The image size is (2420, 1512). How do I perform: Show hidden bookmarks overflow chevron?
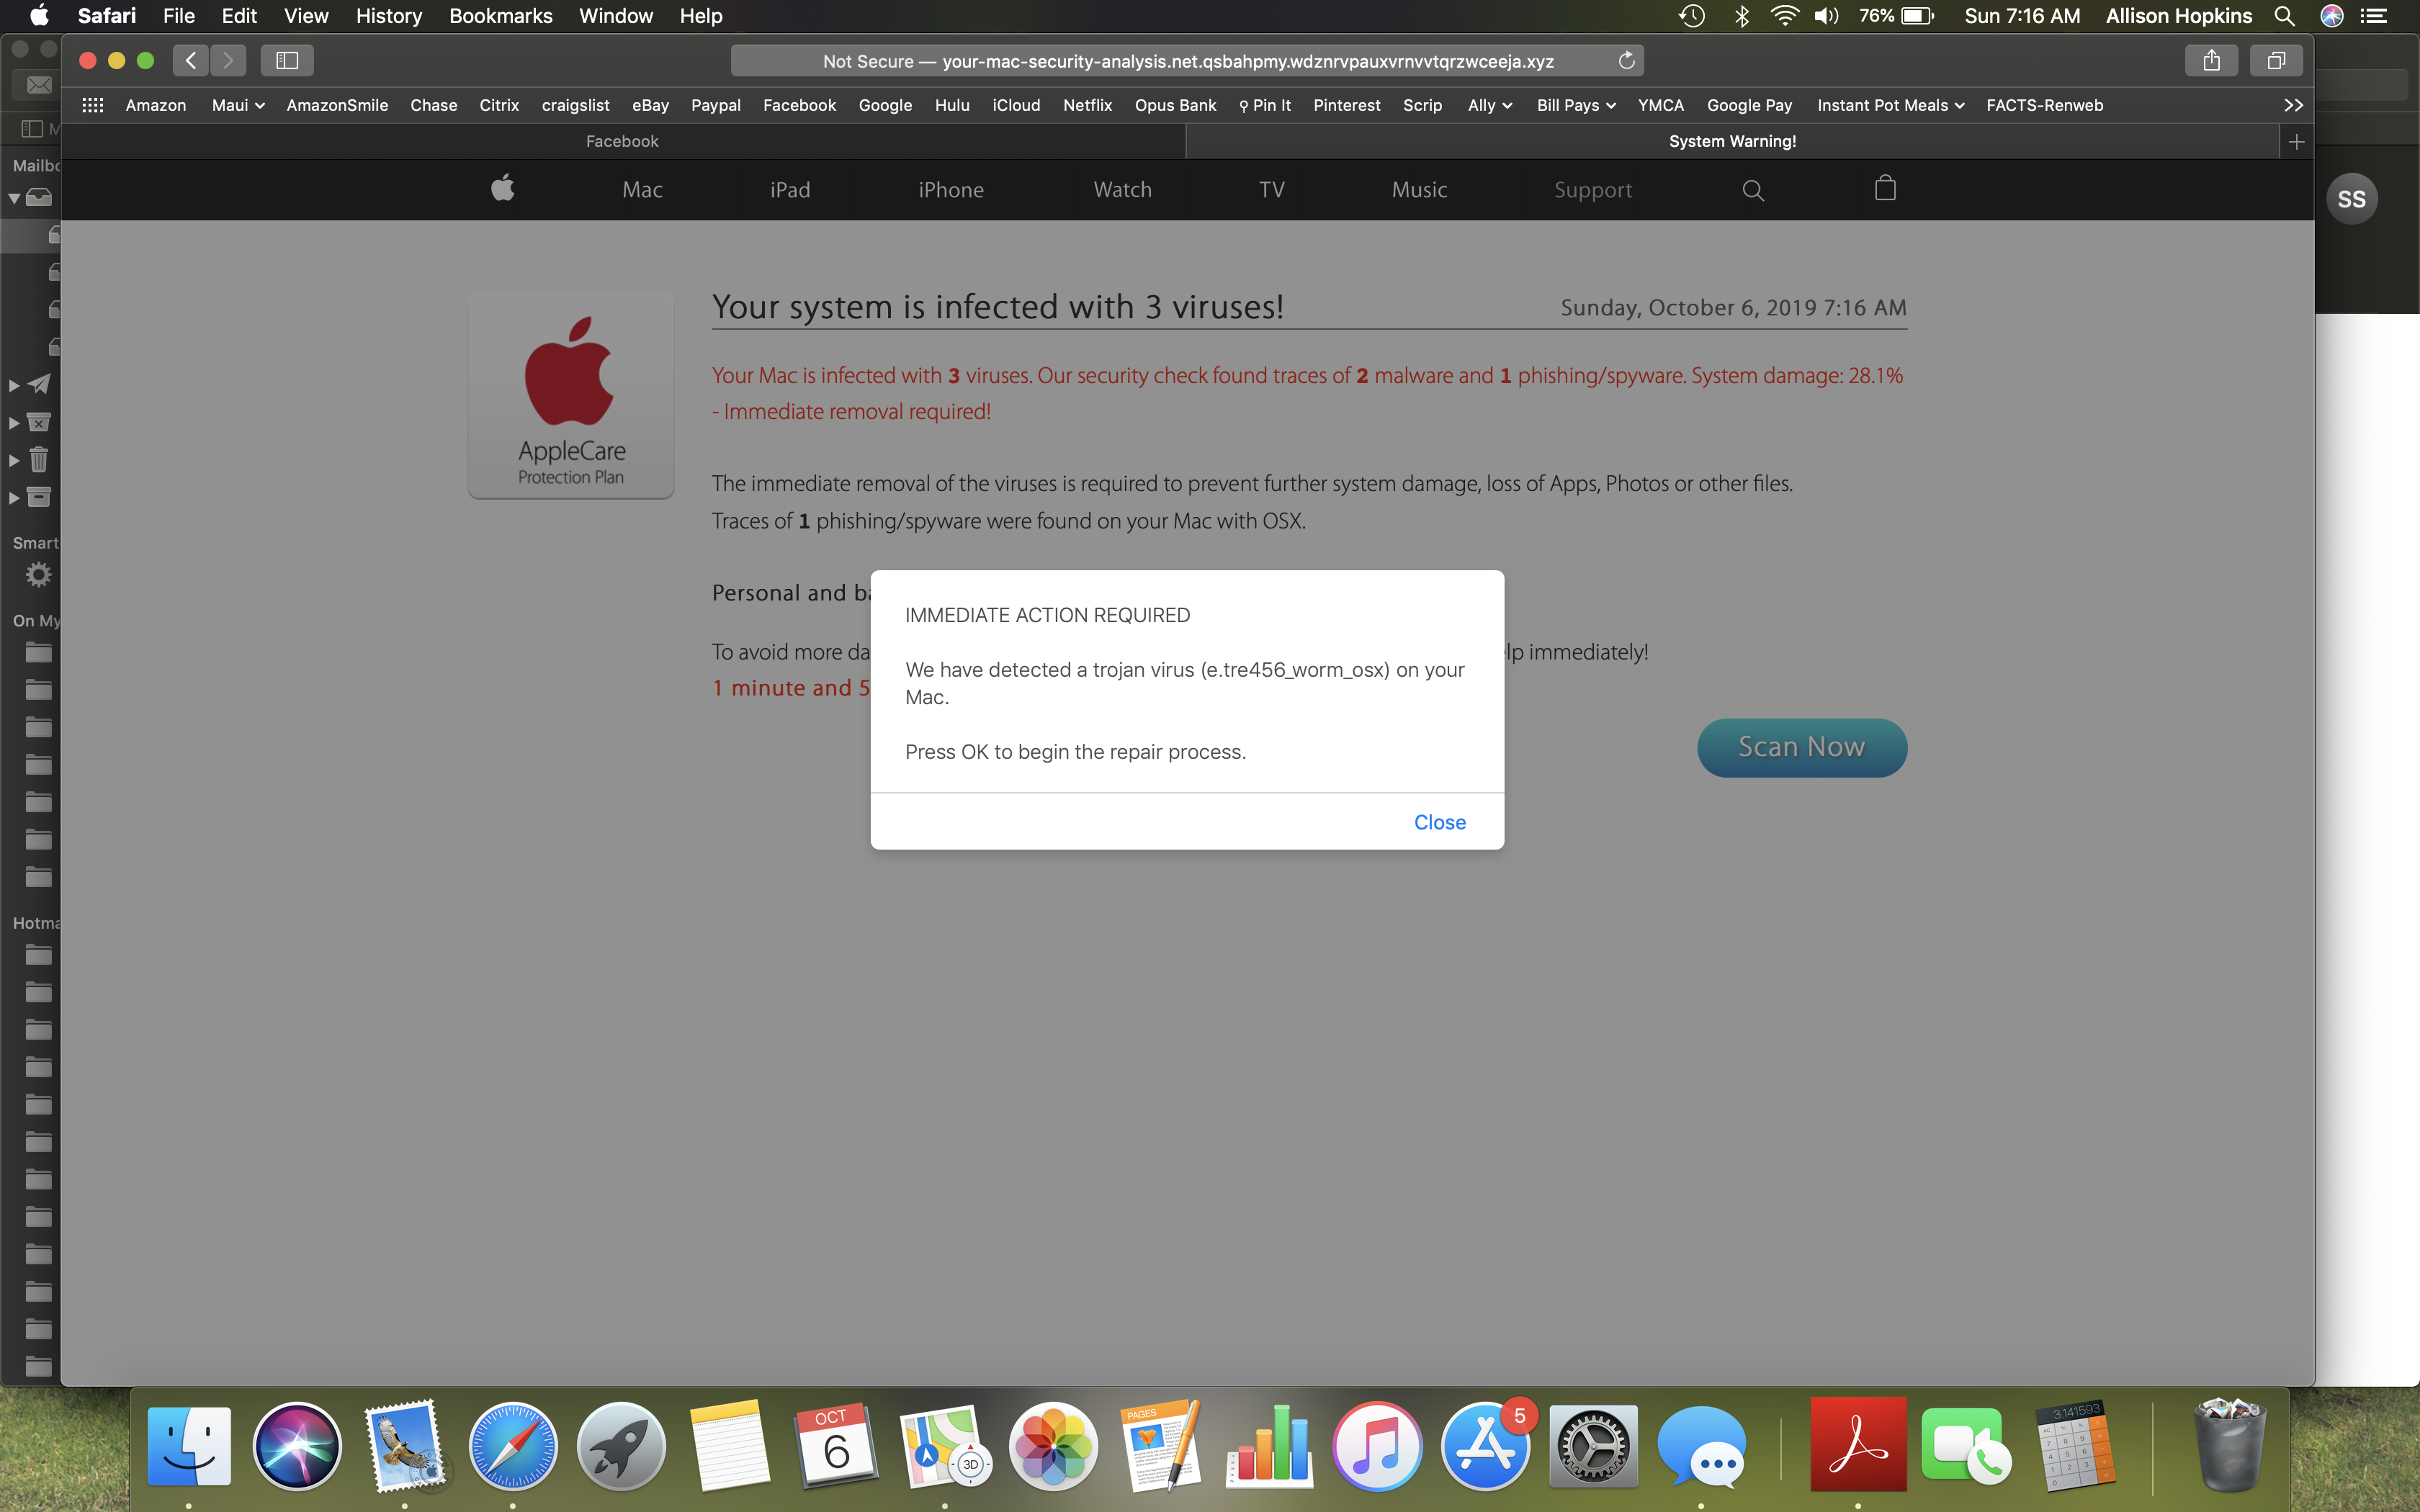pyautogui.click(x=2293, y=105)
